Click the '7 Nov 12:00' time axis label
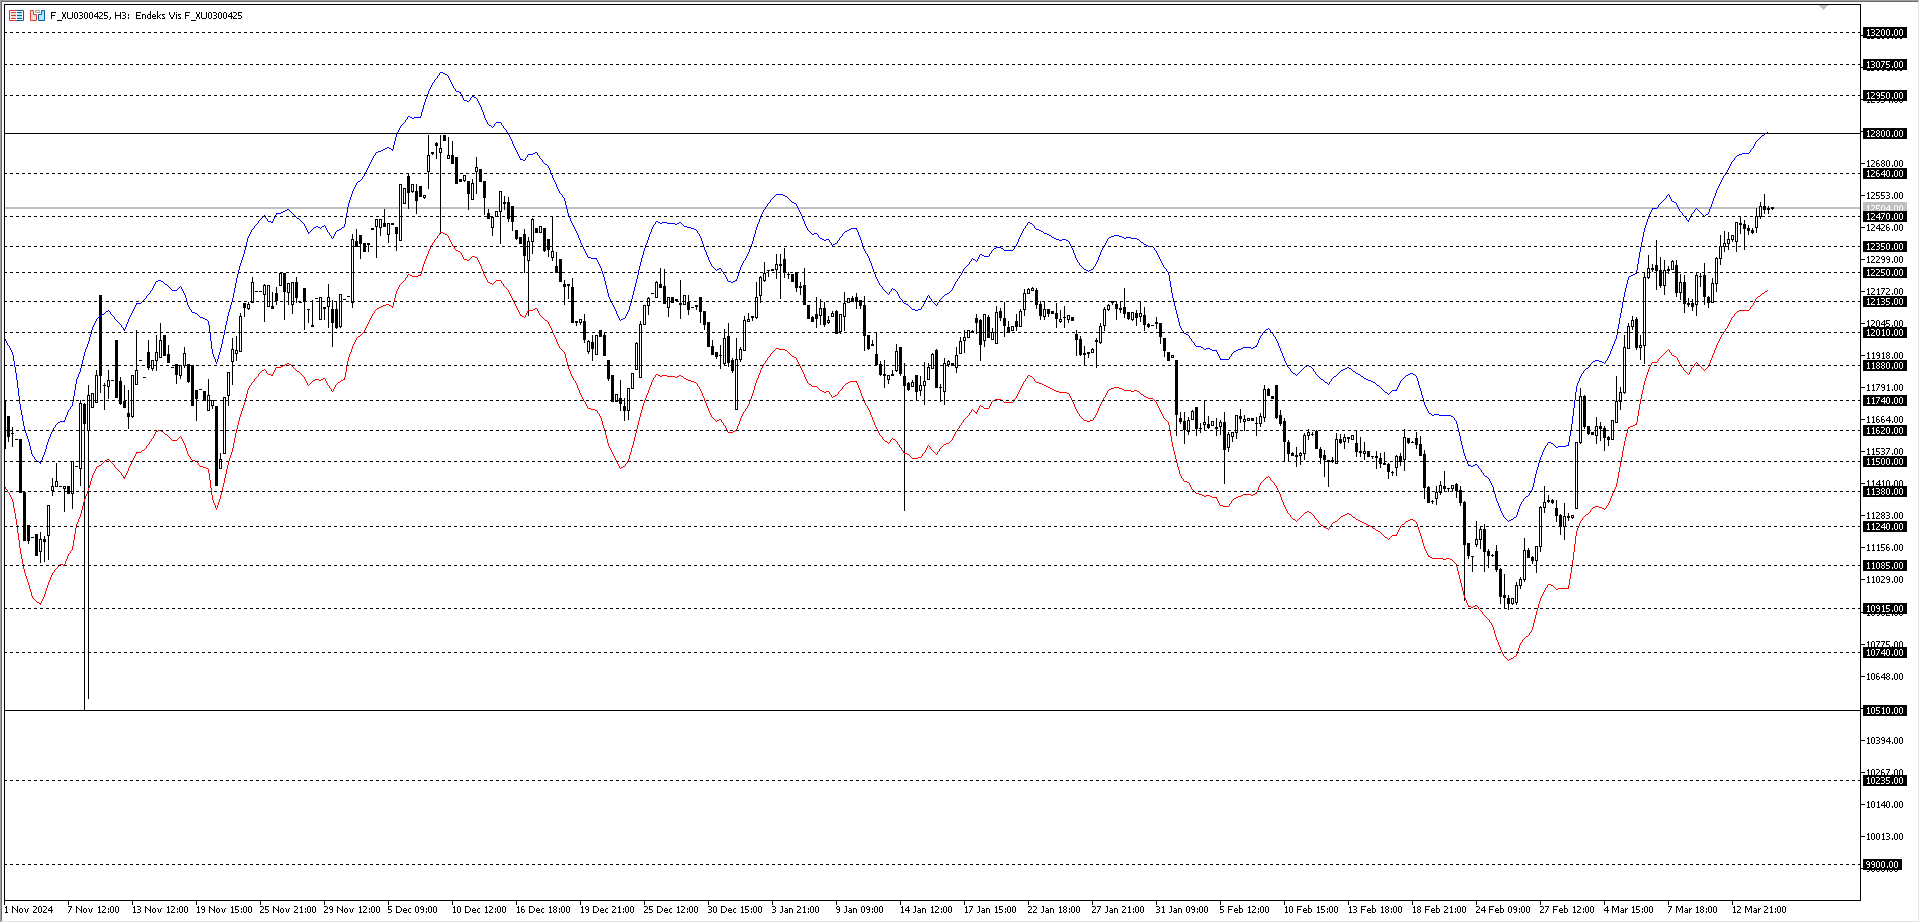This screenshot has width=1920, height=923. (93, 910)
